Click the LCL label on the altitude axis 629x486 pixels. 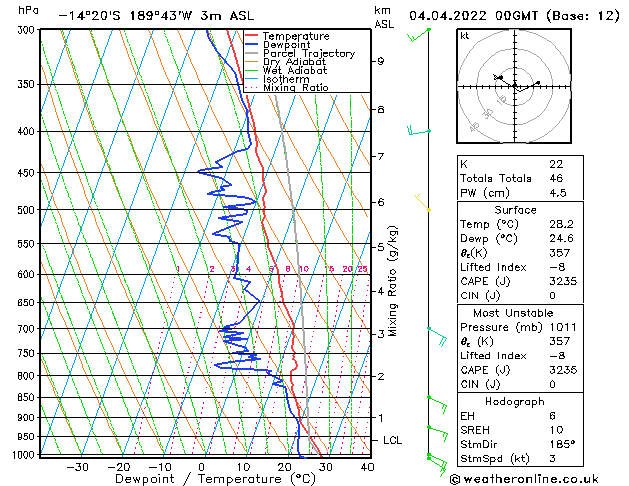(x=394, y=440)
